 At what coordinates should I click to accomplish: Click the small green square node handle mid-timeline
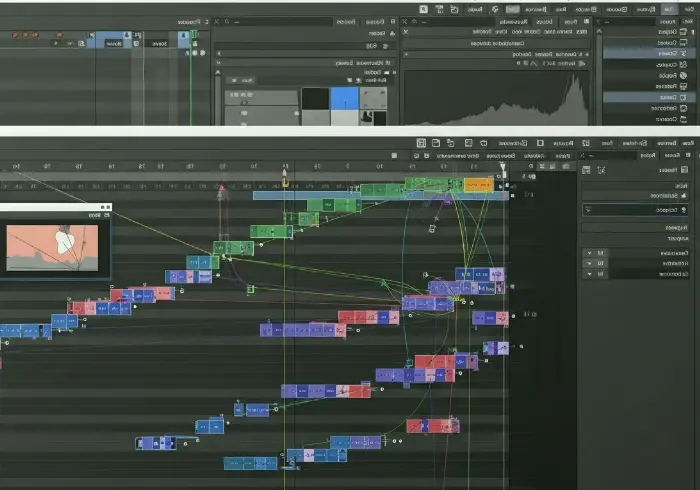(251, 290)
